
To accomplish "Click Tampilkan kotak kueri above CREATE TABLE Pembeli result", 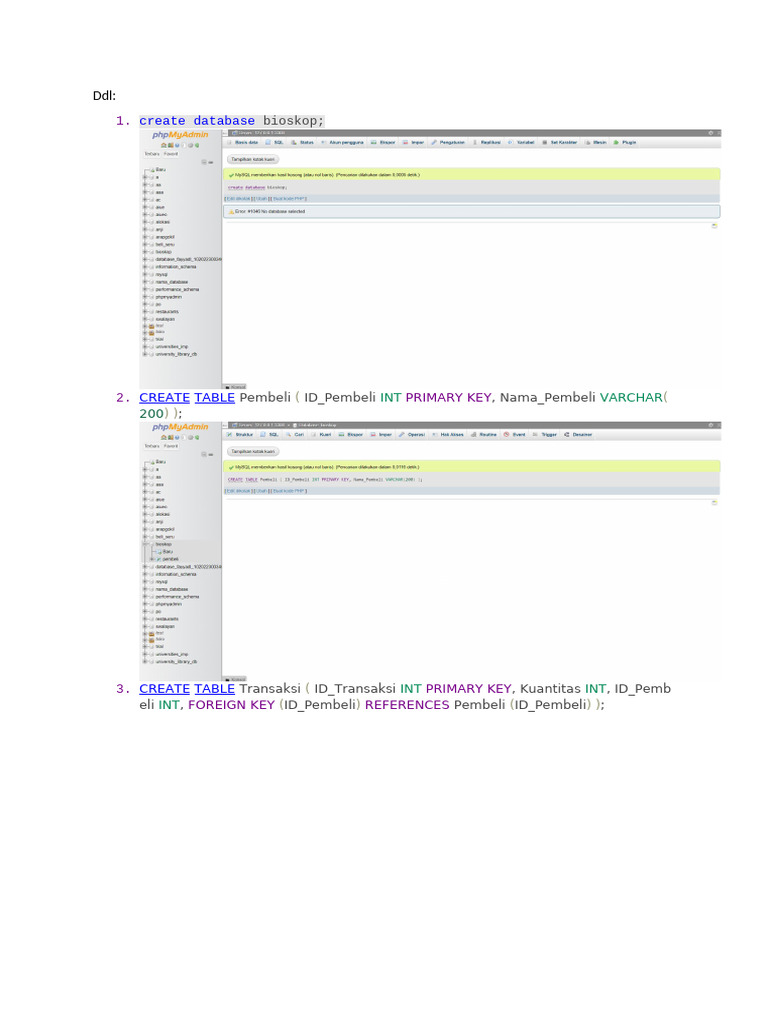I will pos(253,451).
